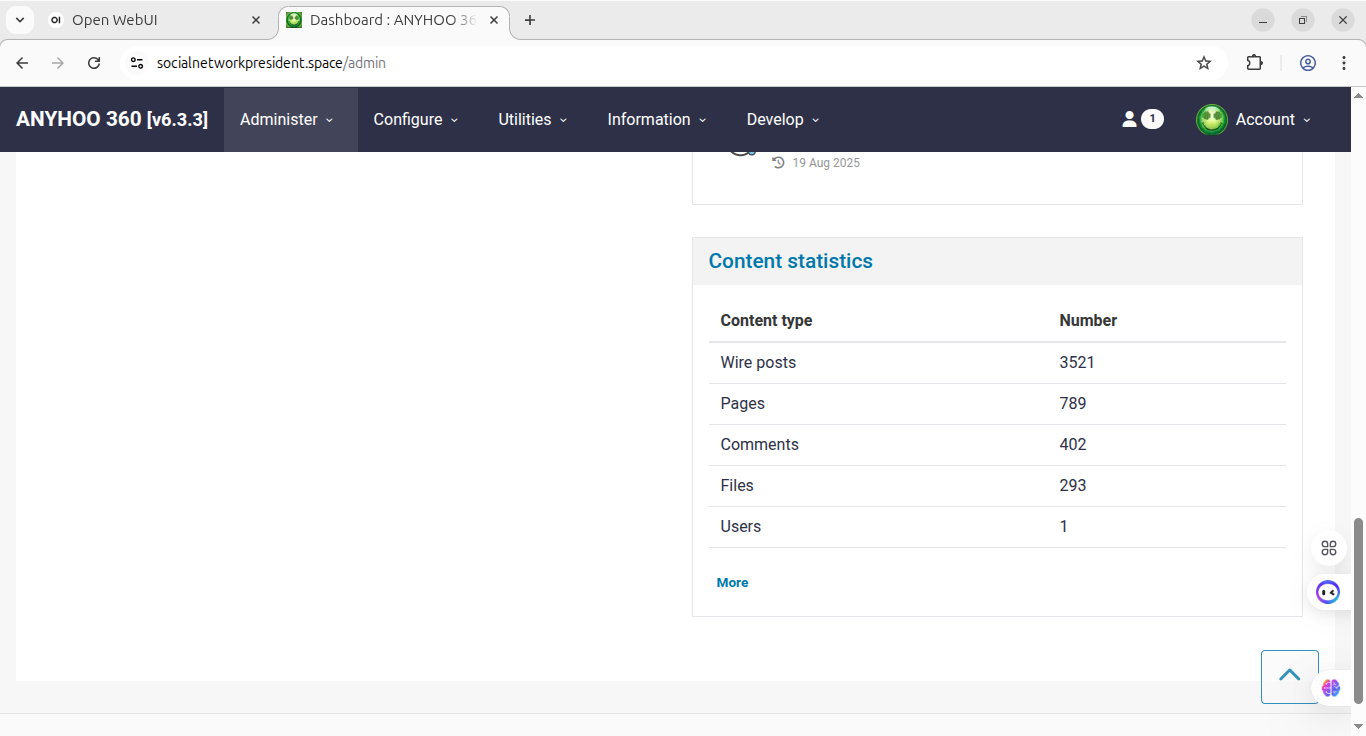Open the browser extensions puzzle icon
Screen dimensions: 1366x736
1254,63
